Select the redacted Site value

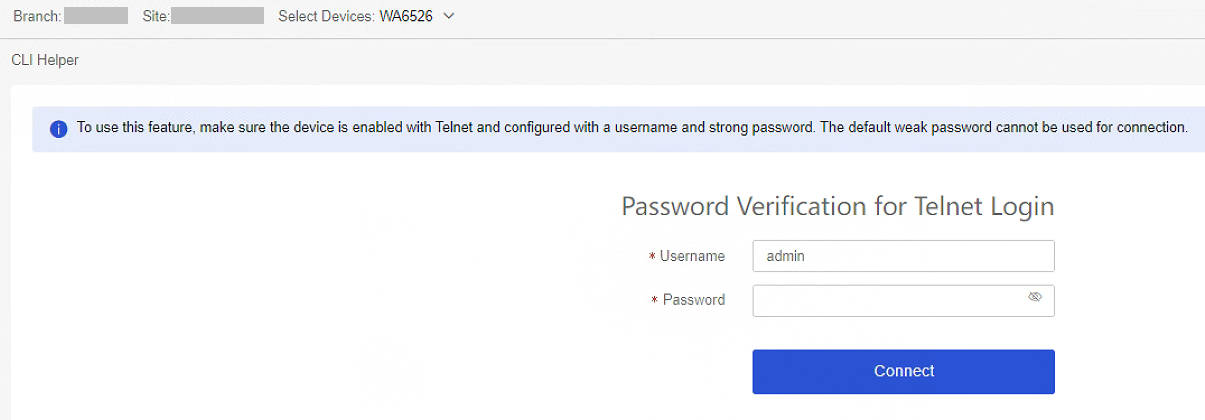click(218, 16)
